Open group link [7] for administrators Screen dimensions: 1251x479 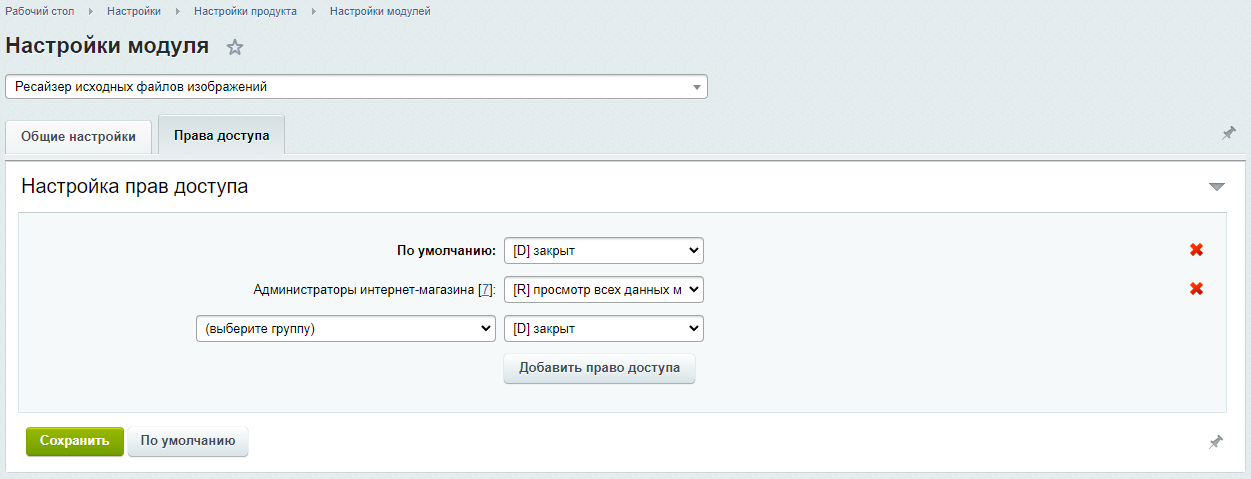tap(485, 290)
